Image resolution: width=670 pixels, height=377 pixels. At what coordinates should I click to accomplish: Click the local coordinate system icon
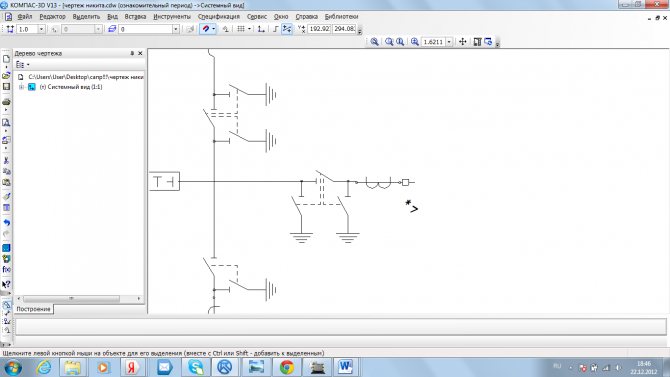tap(261, 29)
